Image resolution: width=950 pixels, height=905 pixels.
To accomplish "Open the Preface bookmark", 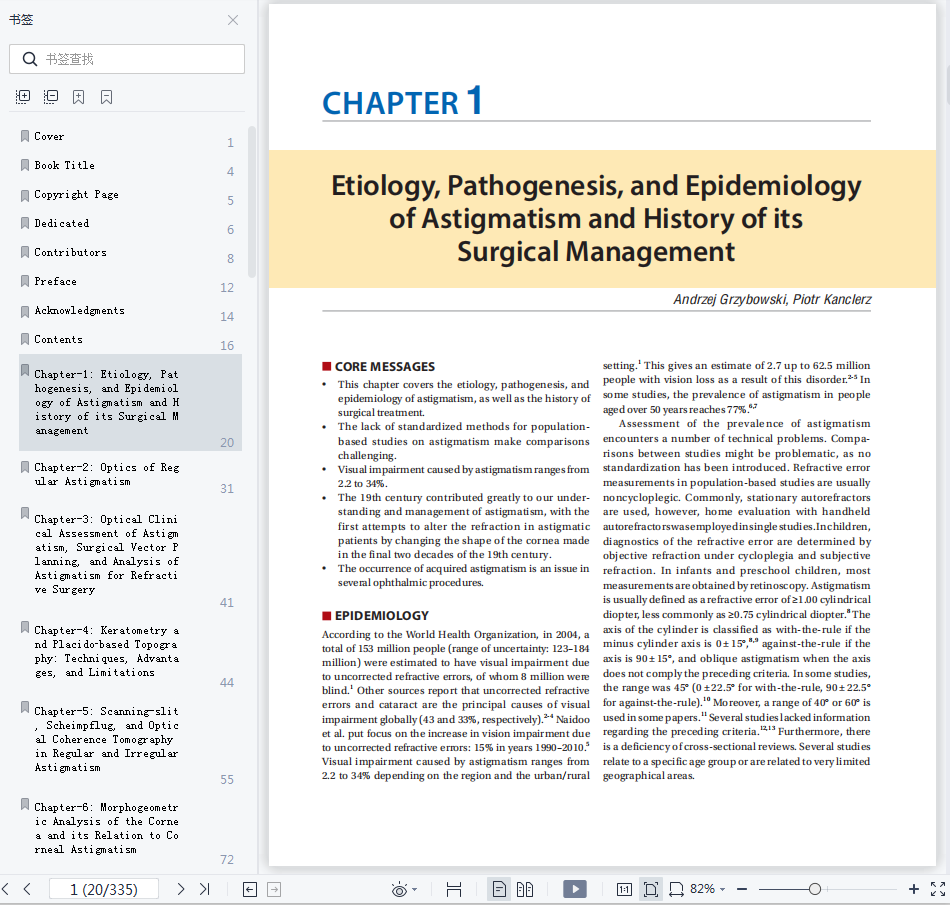I will [x=55, y=282].
